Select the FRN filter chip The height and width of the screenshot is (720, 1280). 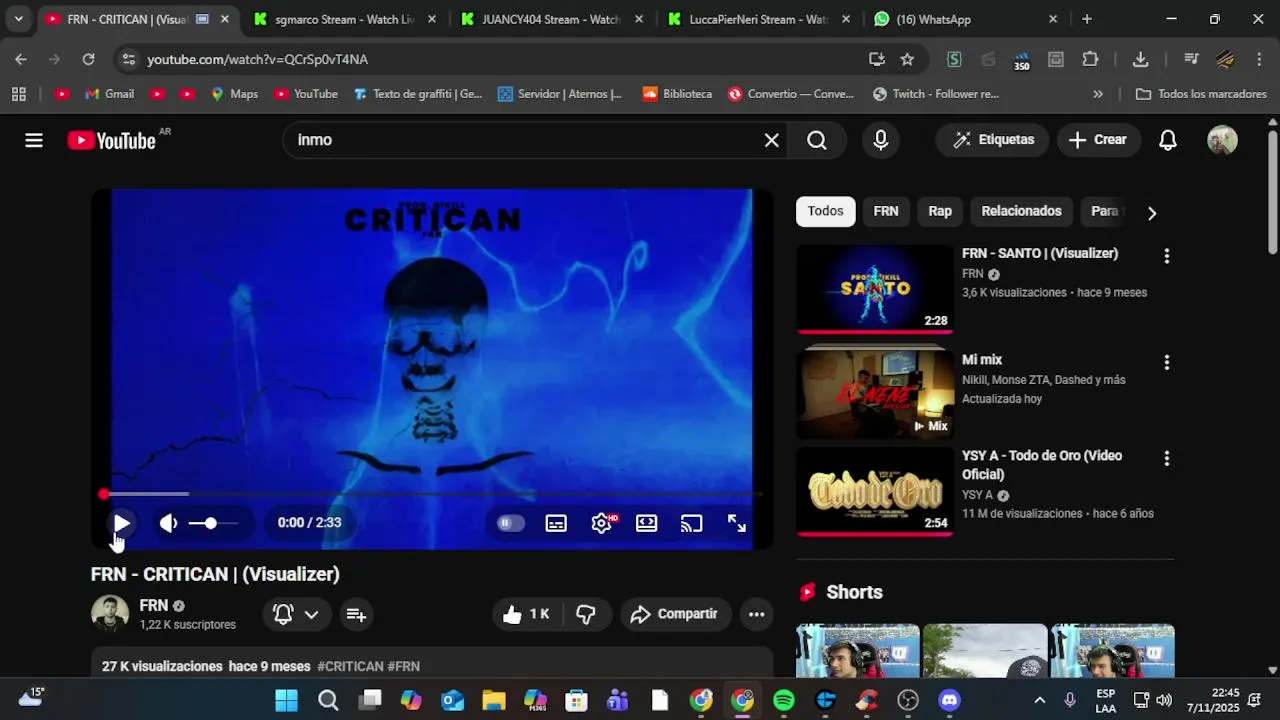click(886, 211)
